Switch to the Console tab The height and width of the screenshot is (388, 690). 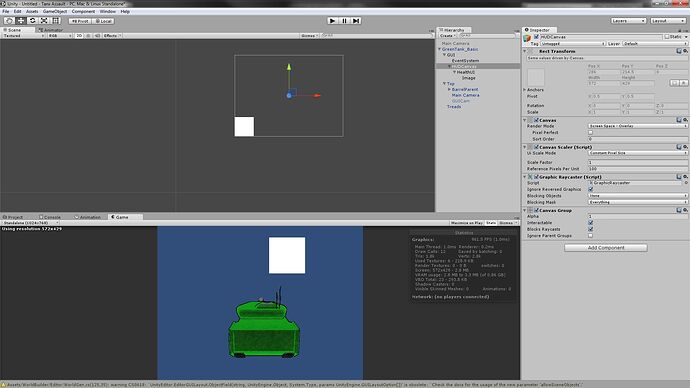coord(50,217)
